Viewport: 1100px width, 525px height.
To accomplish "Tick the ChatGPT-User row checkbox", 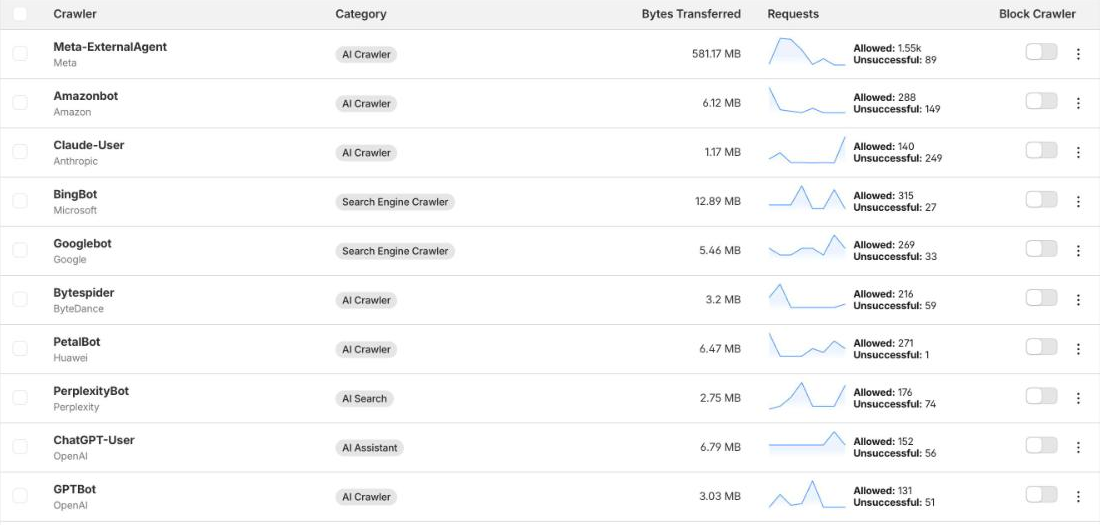I will (20, 446).
